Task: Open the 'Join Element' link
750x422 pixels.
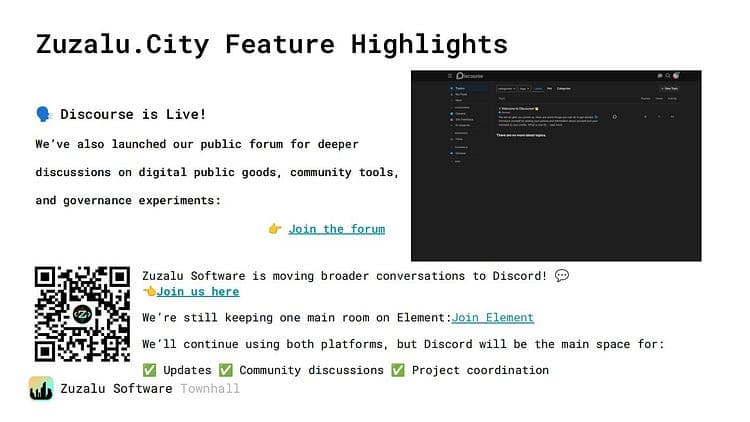Action: tap(493, 317)
